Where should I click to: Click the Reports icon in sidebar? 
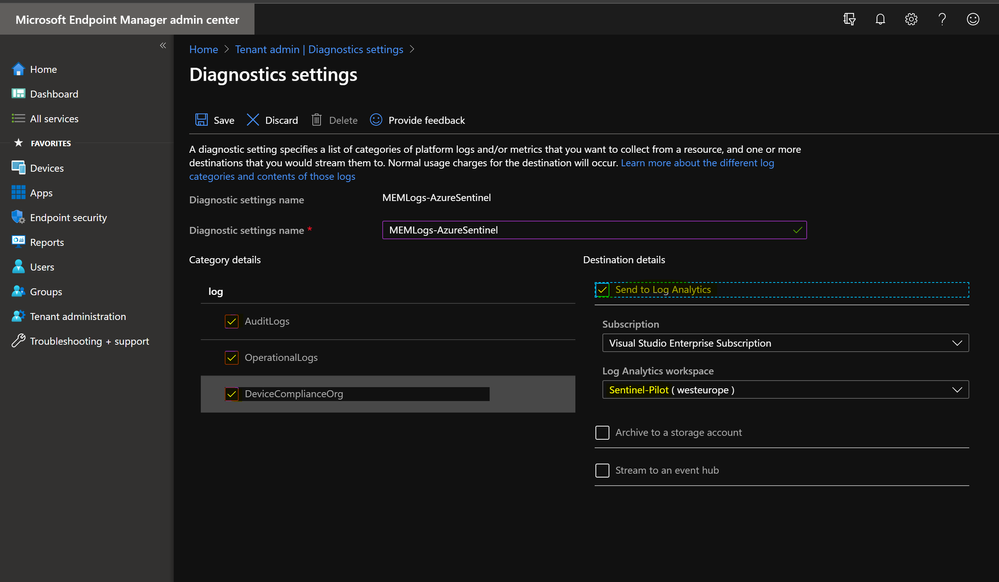(x=18, y=242)
